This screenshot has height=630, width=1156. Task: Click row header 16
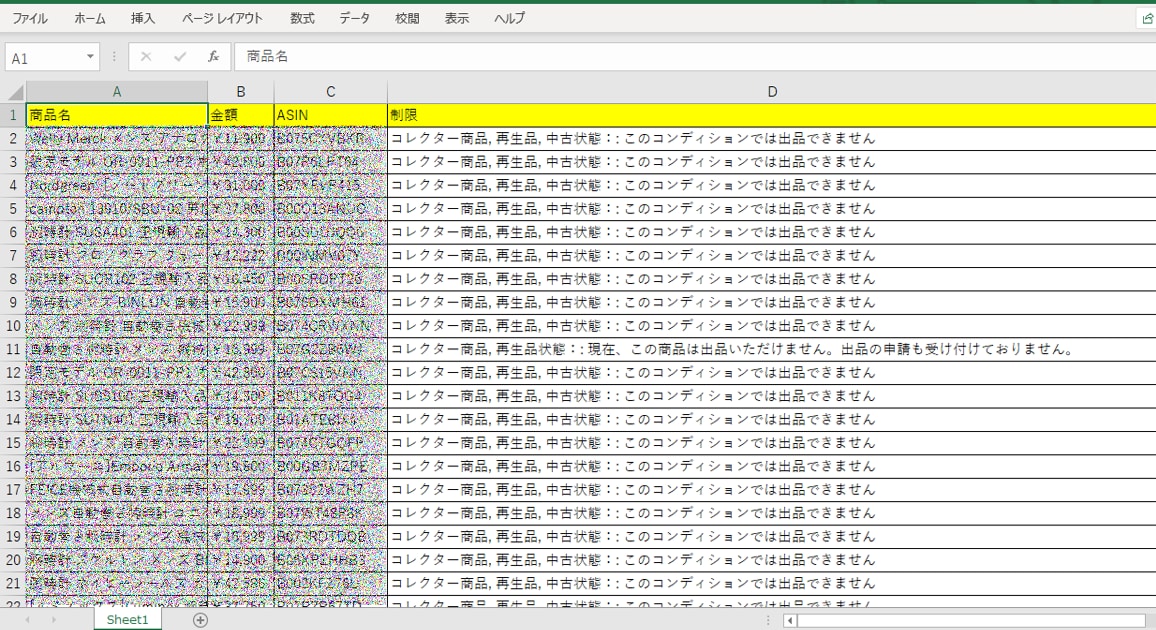point(13,466)
